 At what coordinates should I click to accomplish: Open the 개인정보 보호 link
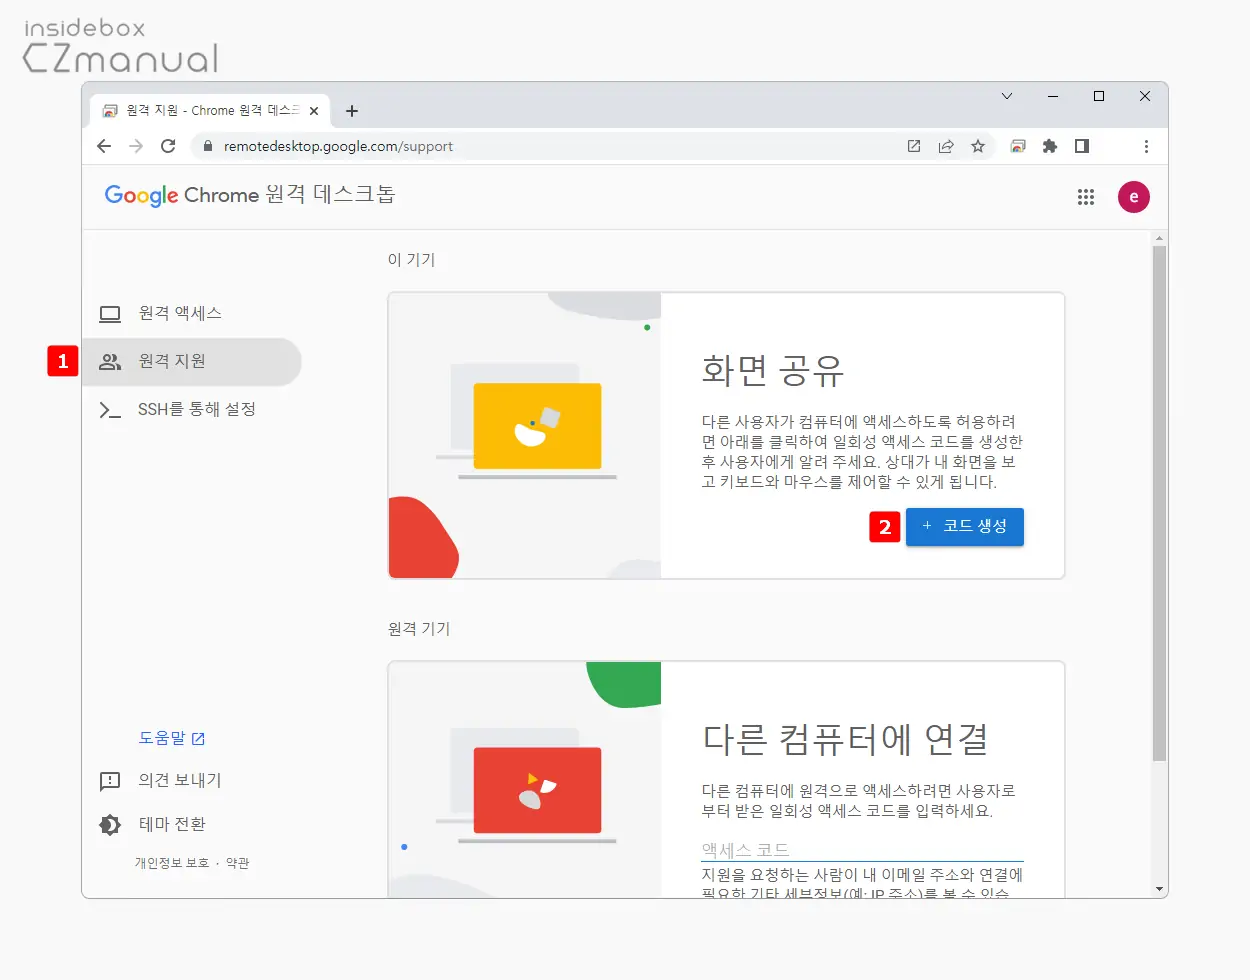coord(172,863)
